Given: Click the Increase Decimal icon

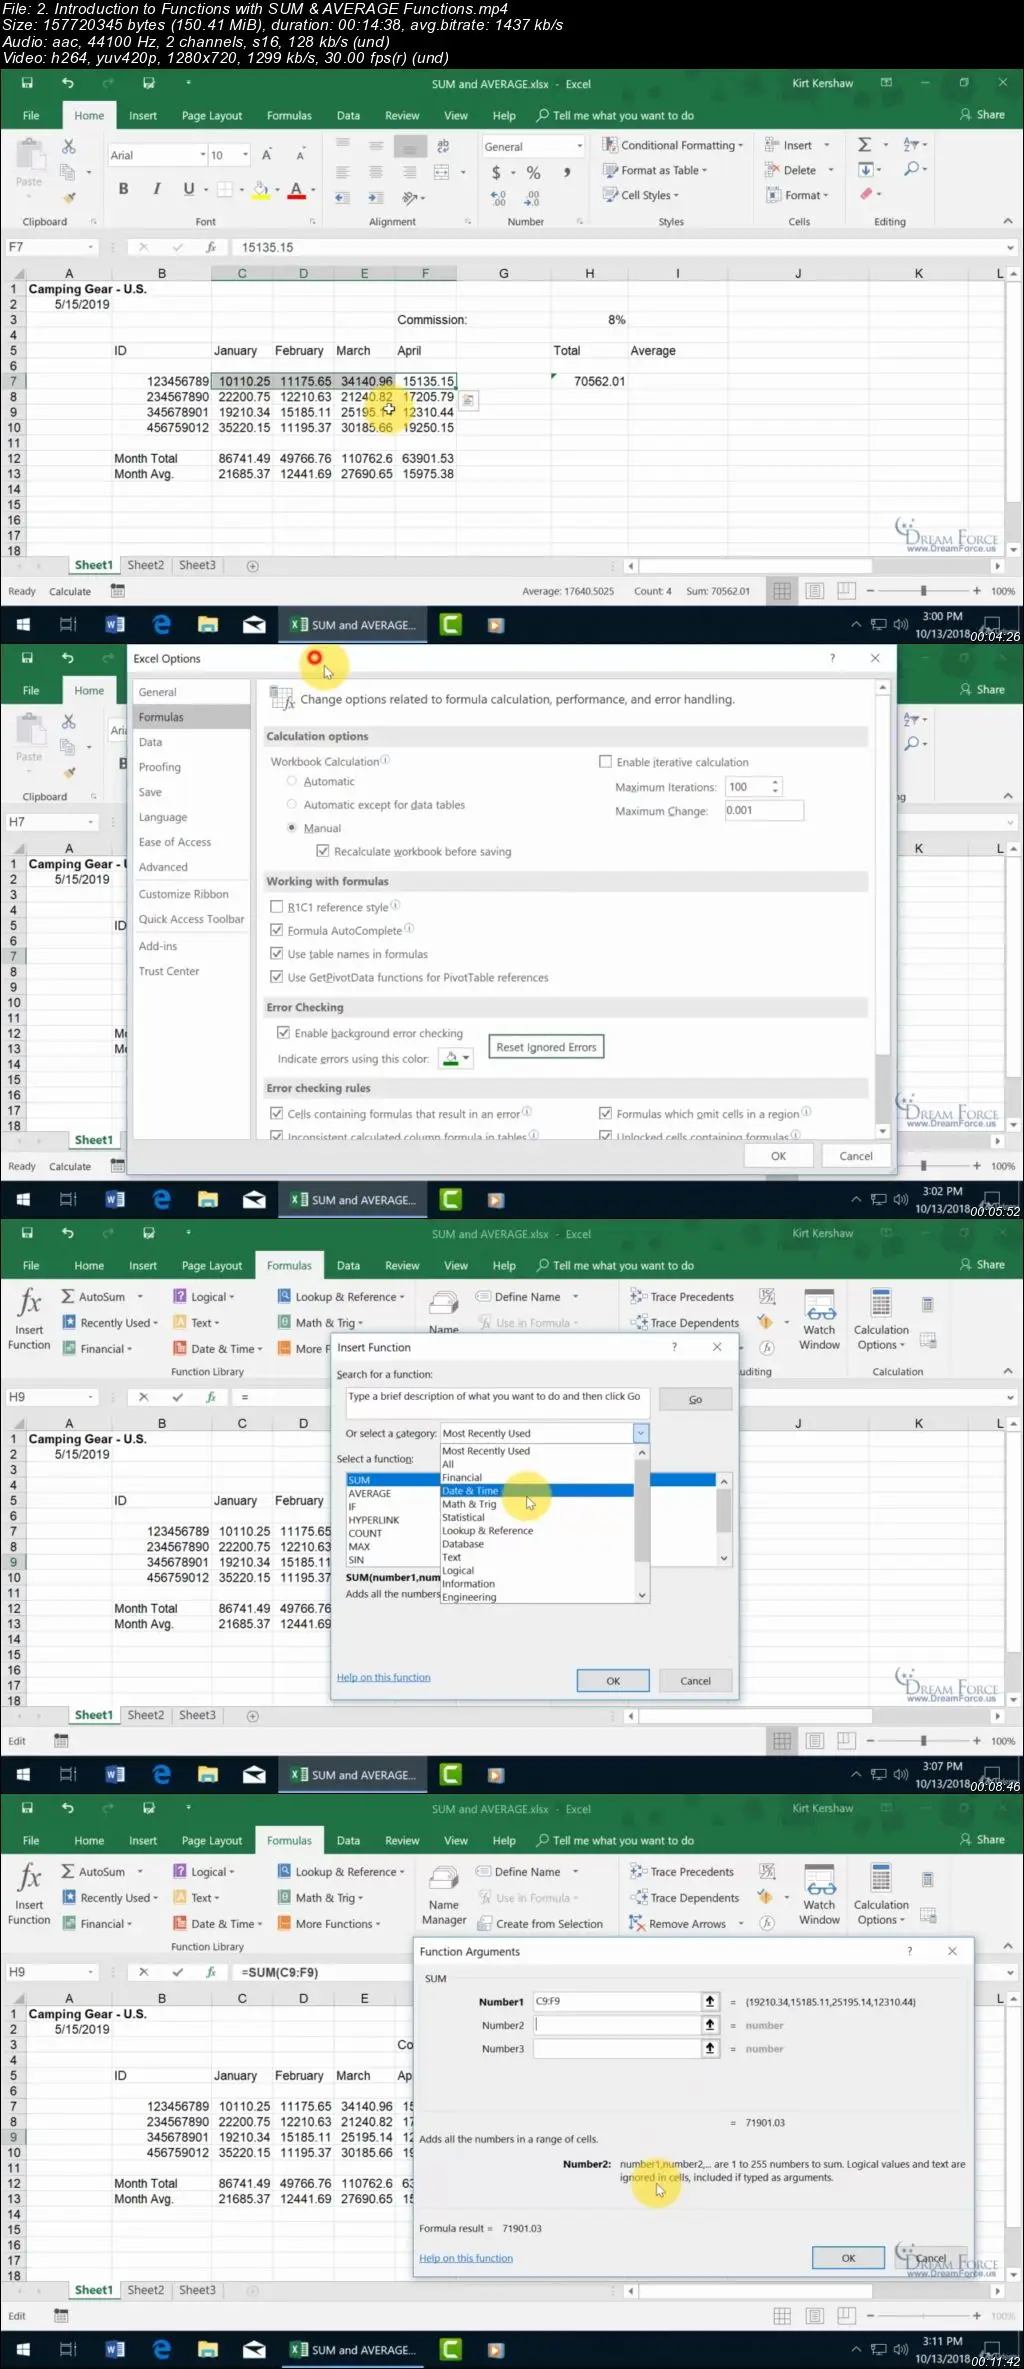Looking at the screenshot, I should 499,198.
